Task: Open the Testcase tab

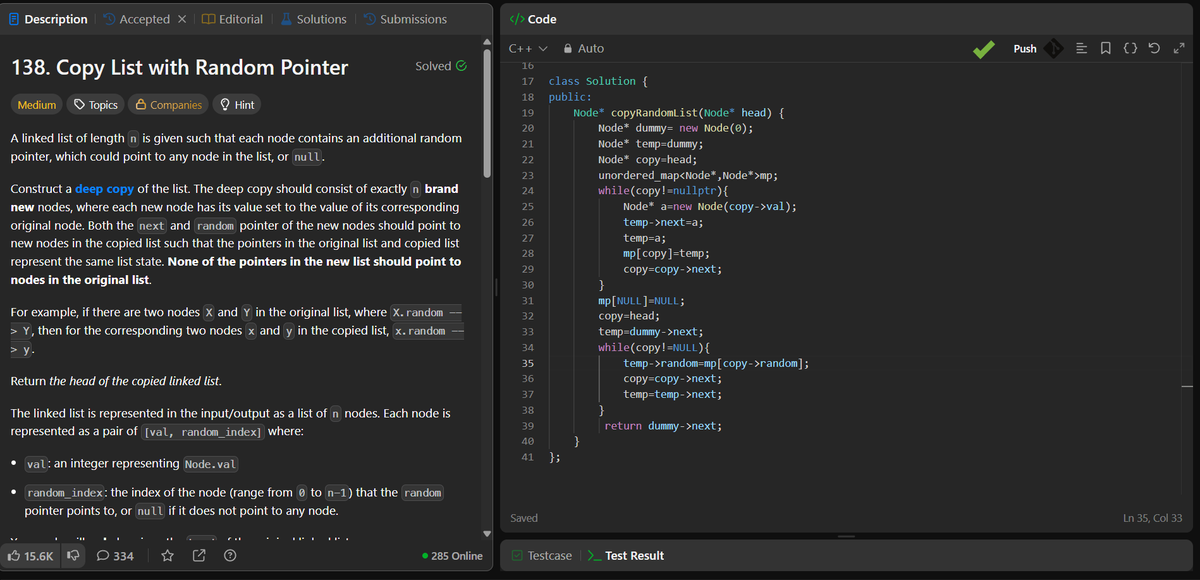Action: pos(541,556)
